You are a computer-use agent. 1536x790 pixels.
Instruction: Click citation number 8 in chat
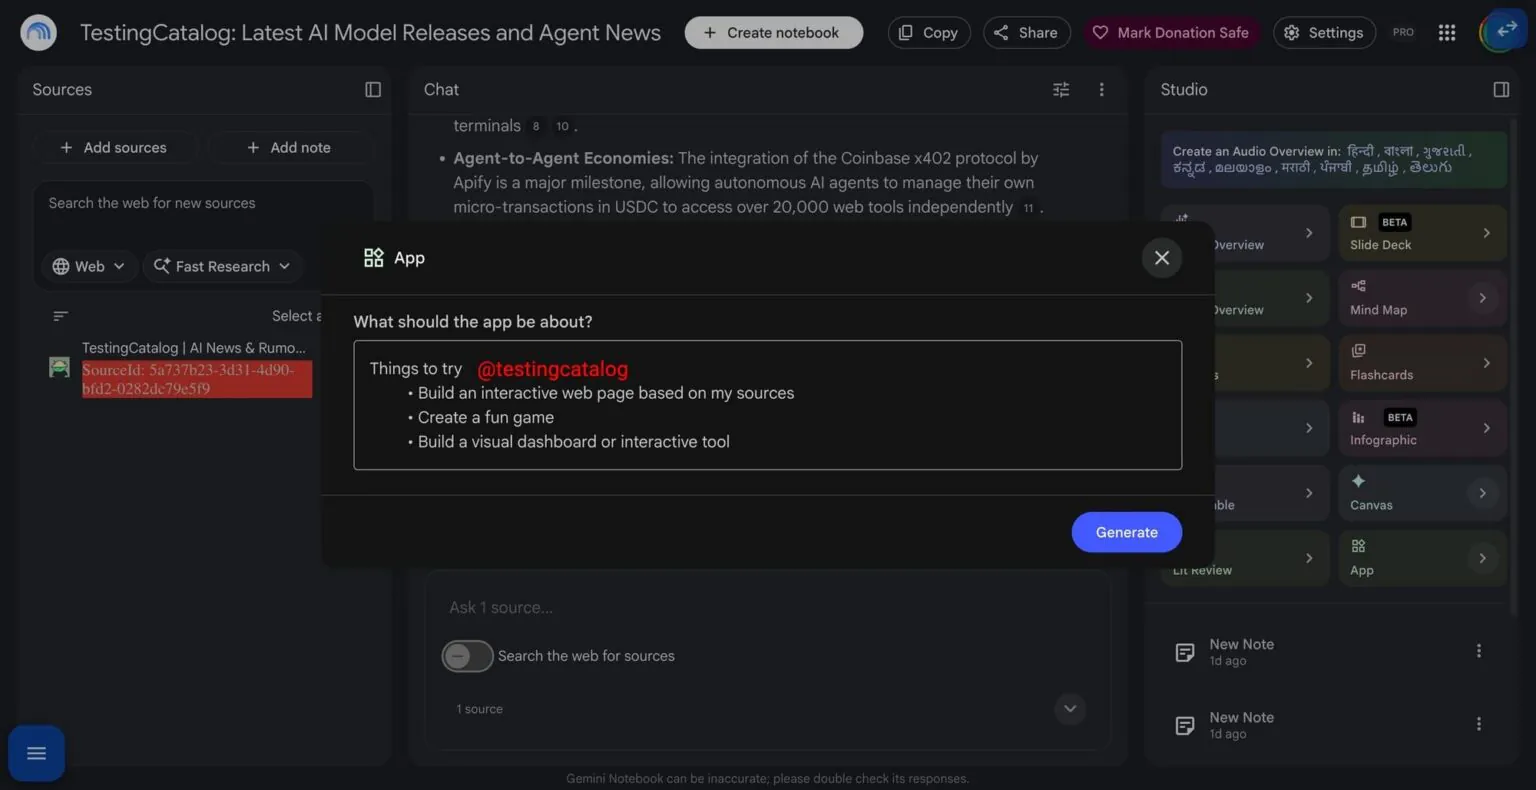tap(536, 127)
